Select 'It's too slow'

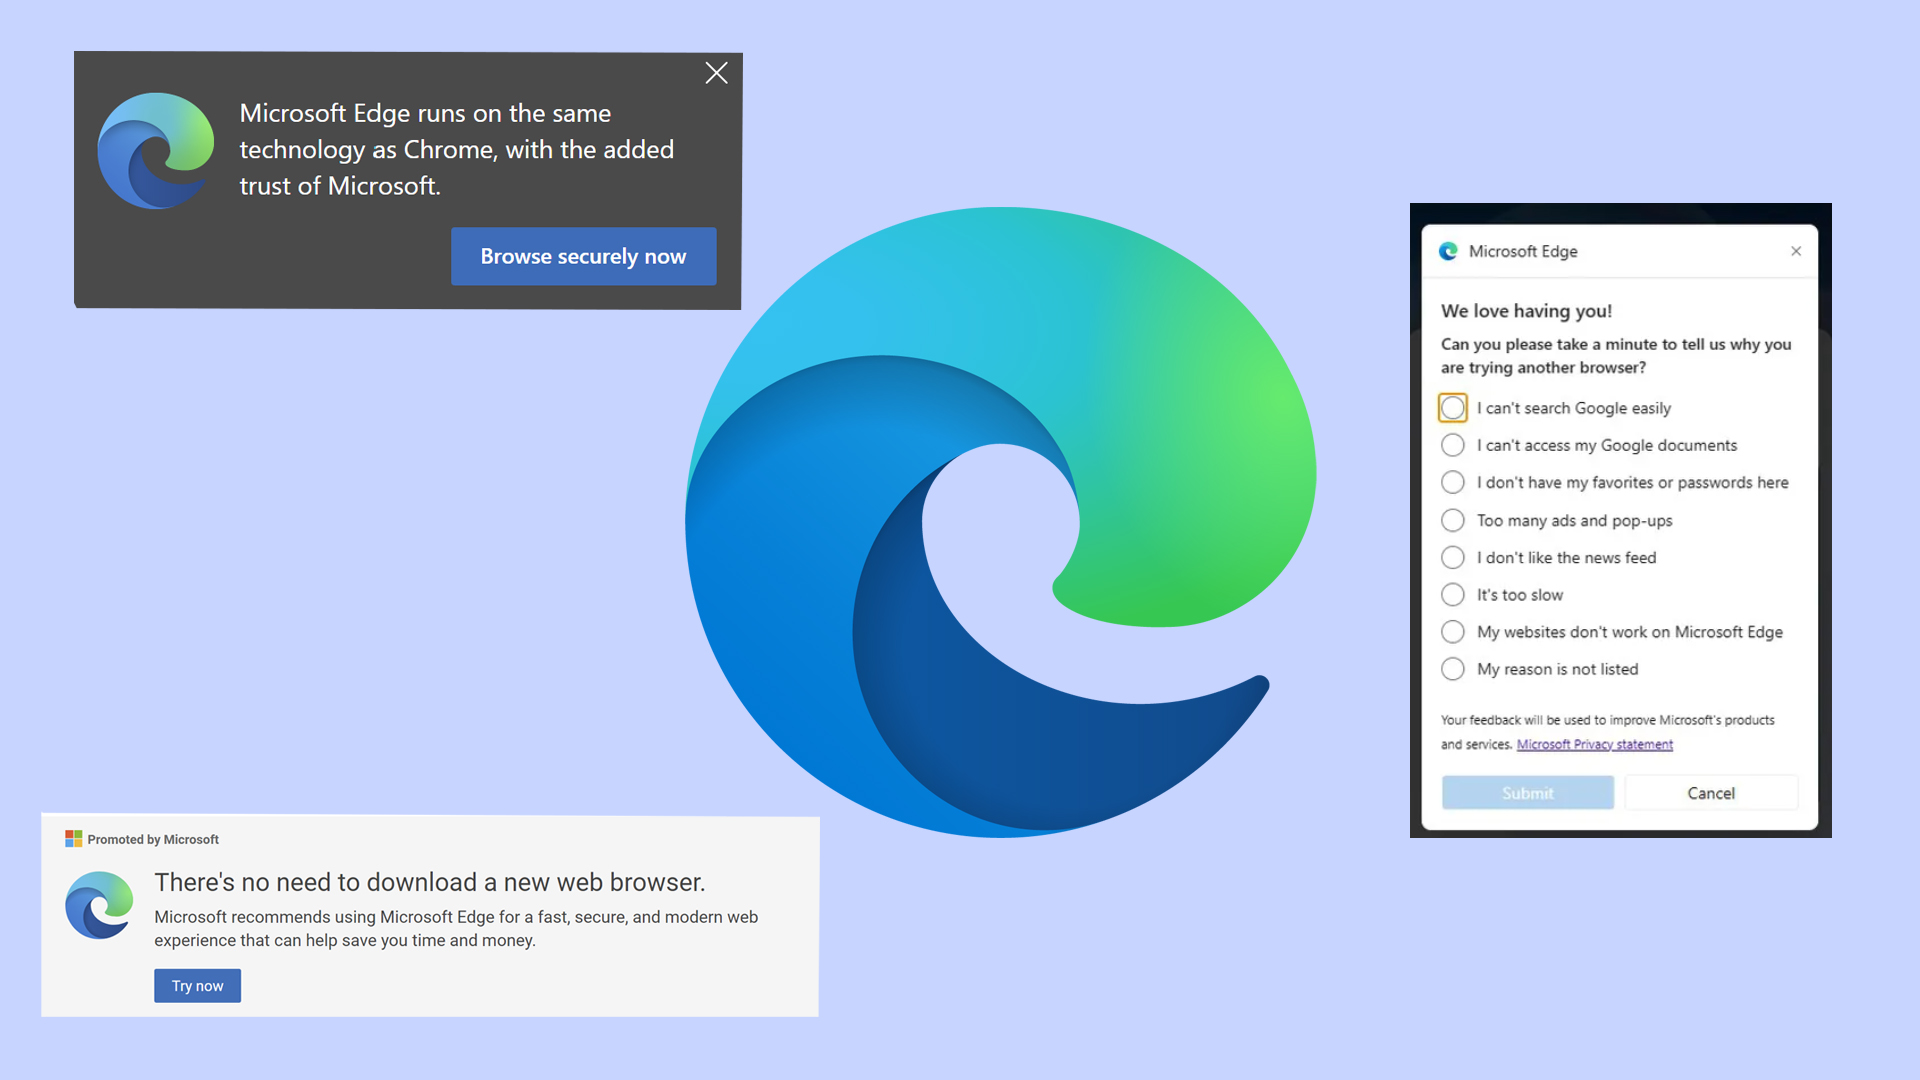(1452, 594)
